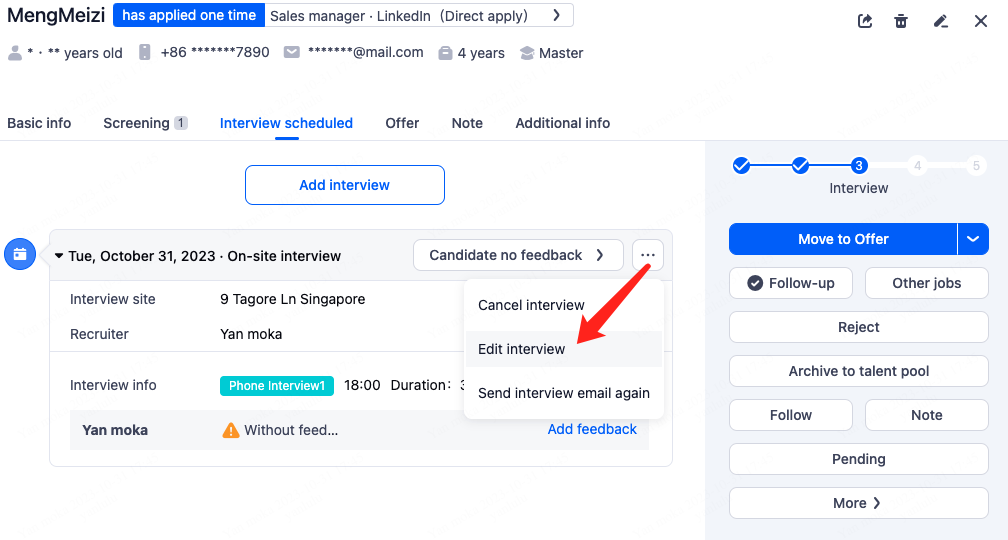Click stage 4 in the progress tracker
The image size is (1008, 540).
pyautogui.click(x=918, y=166)
